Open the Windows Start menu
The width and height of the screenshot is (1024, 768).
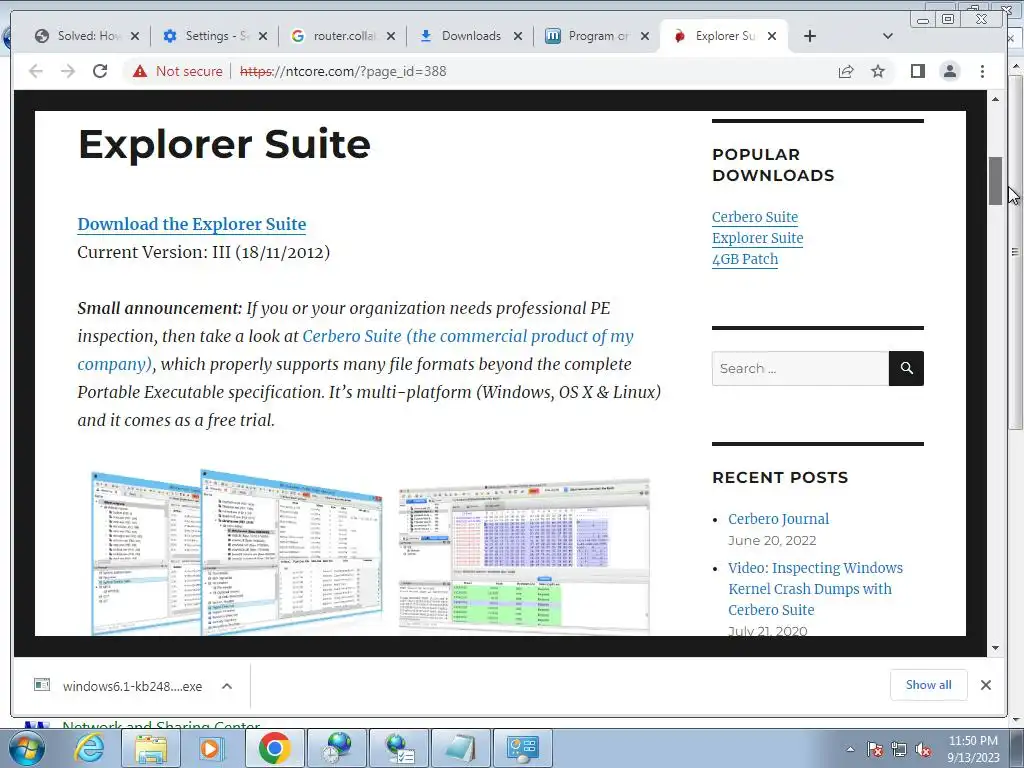(x=26, y=748)
